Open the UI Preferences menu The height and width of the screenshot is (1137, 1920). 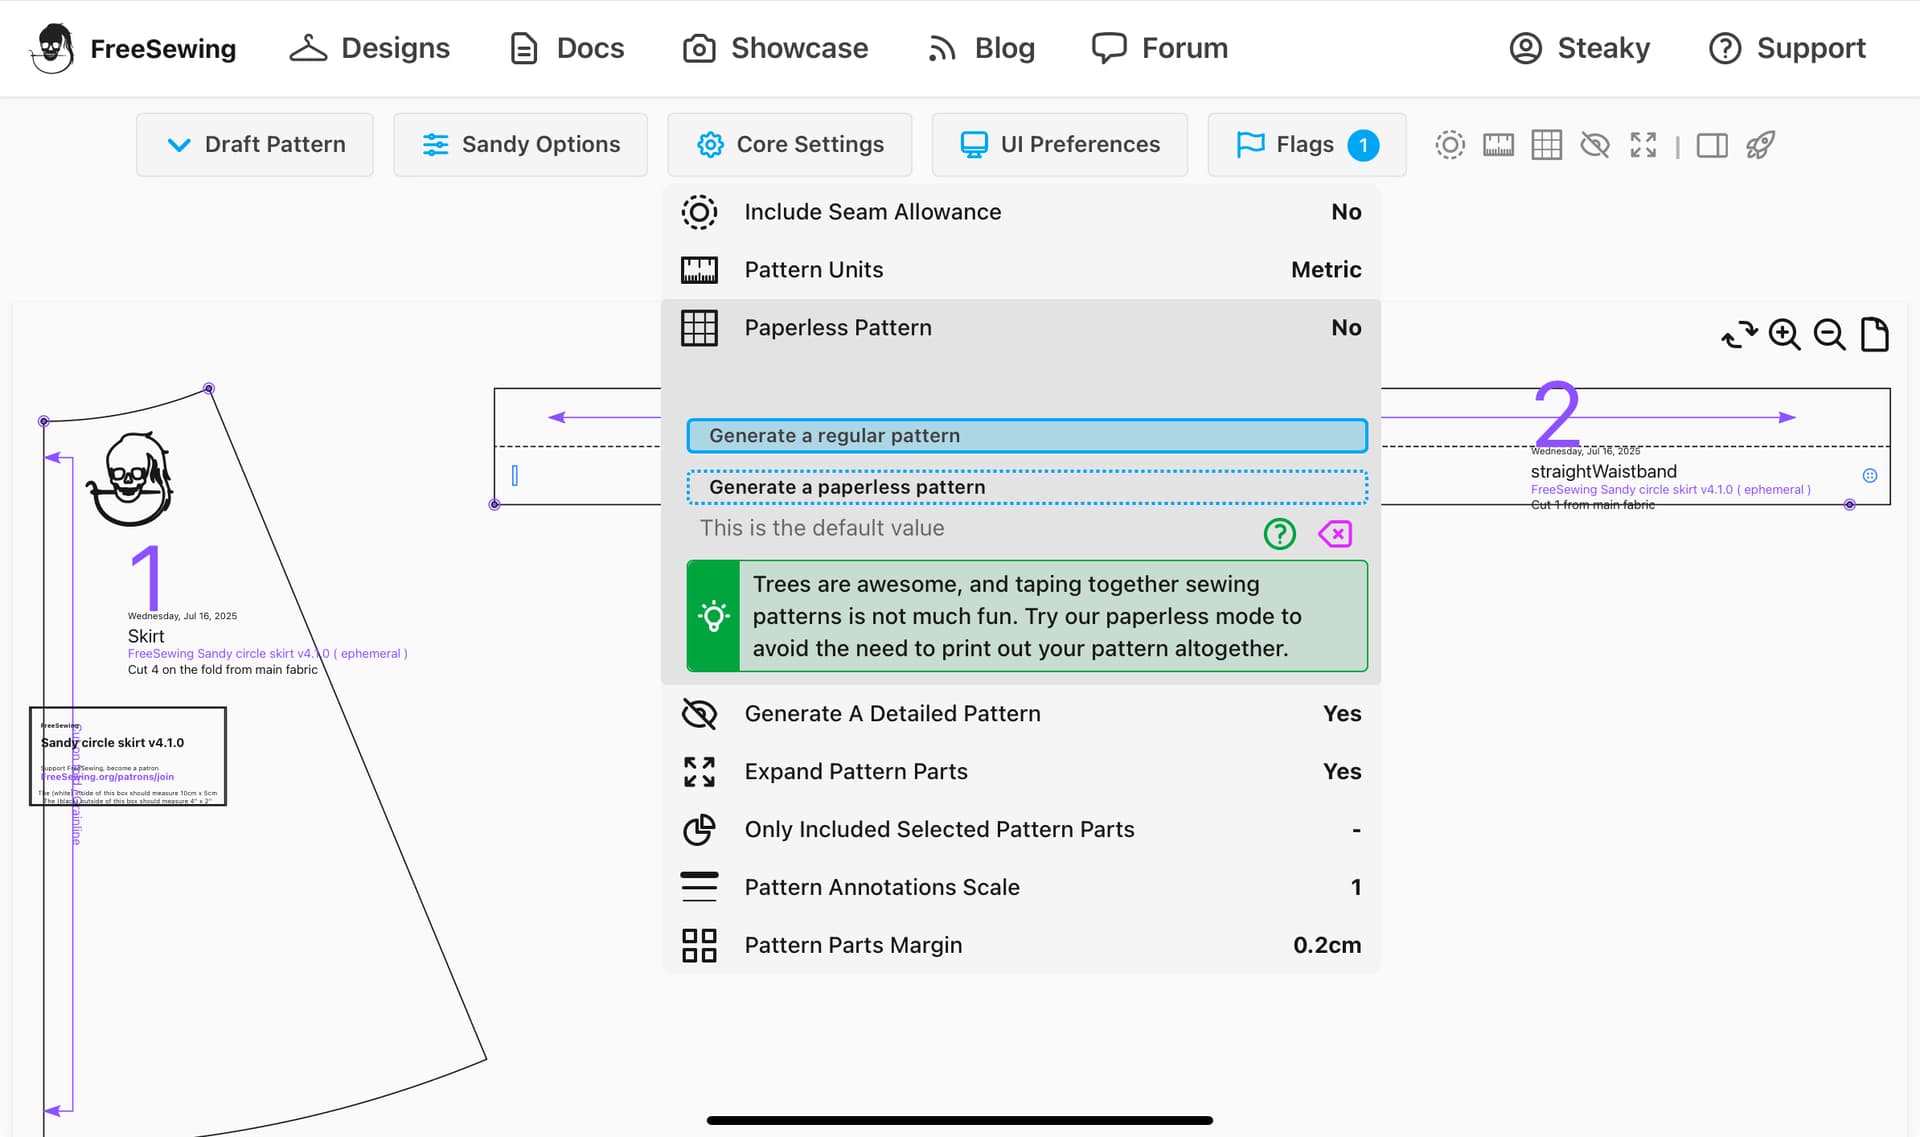click(x=1060, y=144)
